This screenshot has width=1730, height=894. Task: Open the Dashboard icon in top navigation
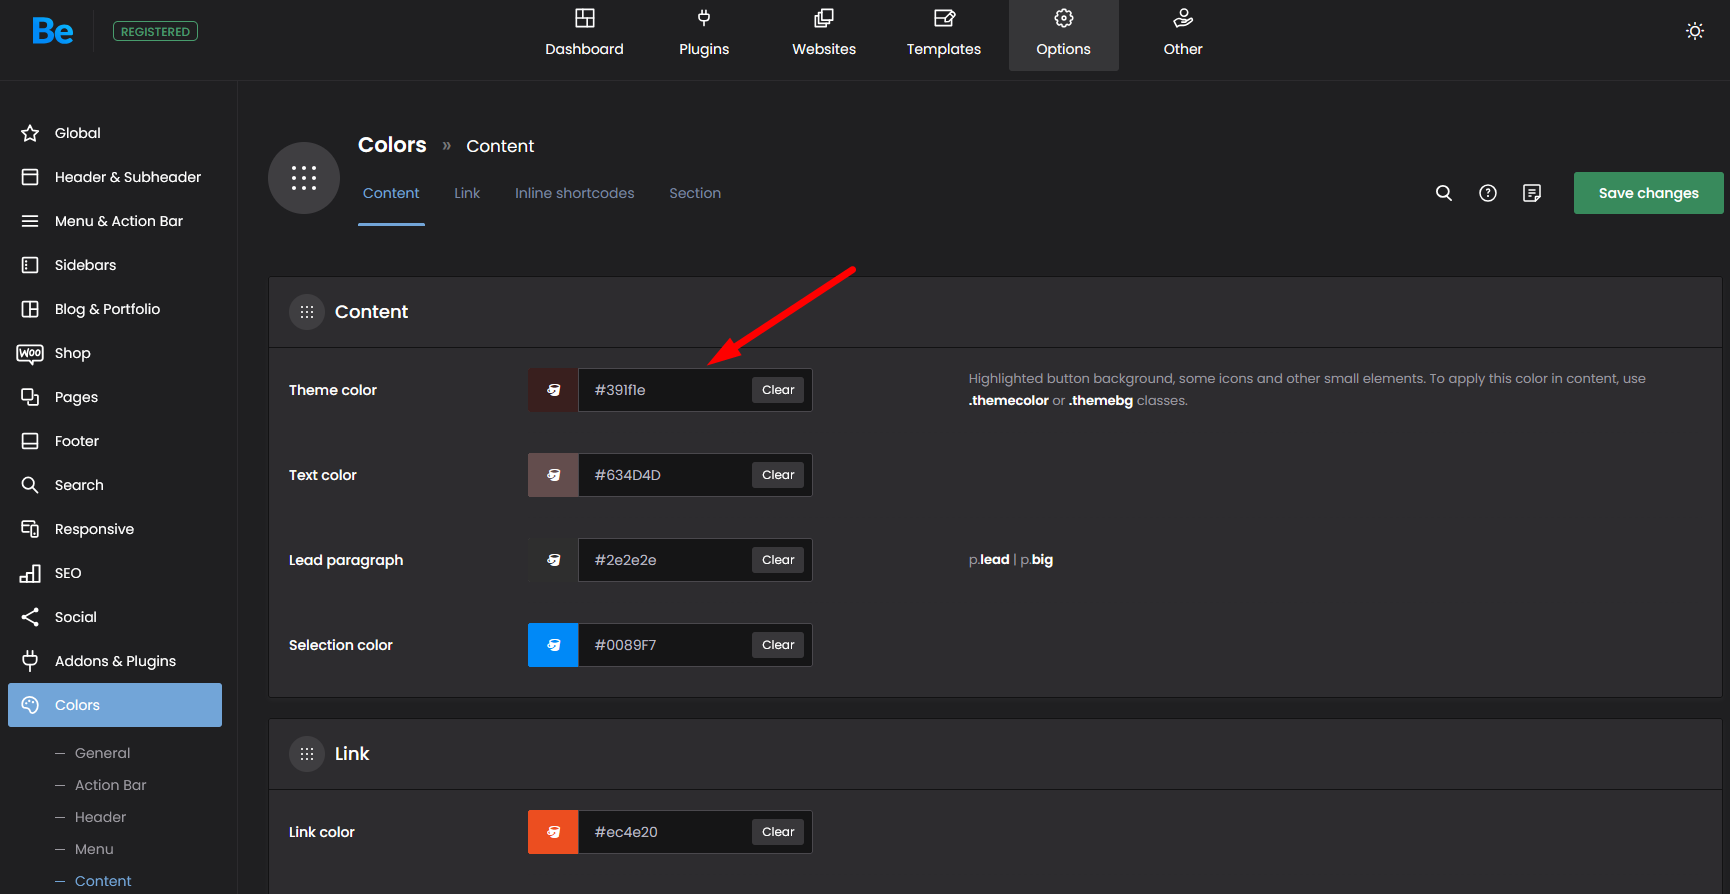coord(585,18)
